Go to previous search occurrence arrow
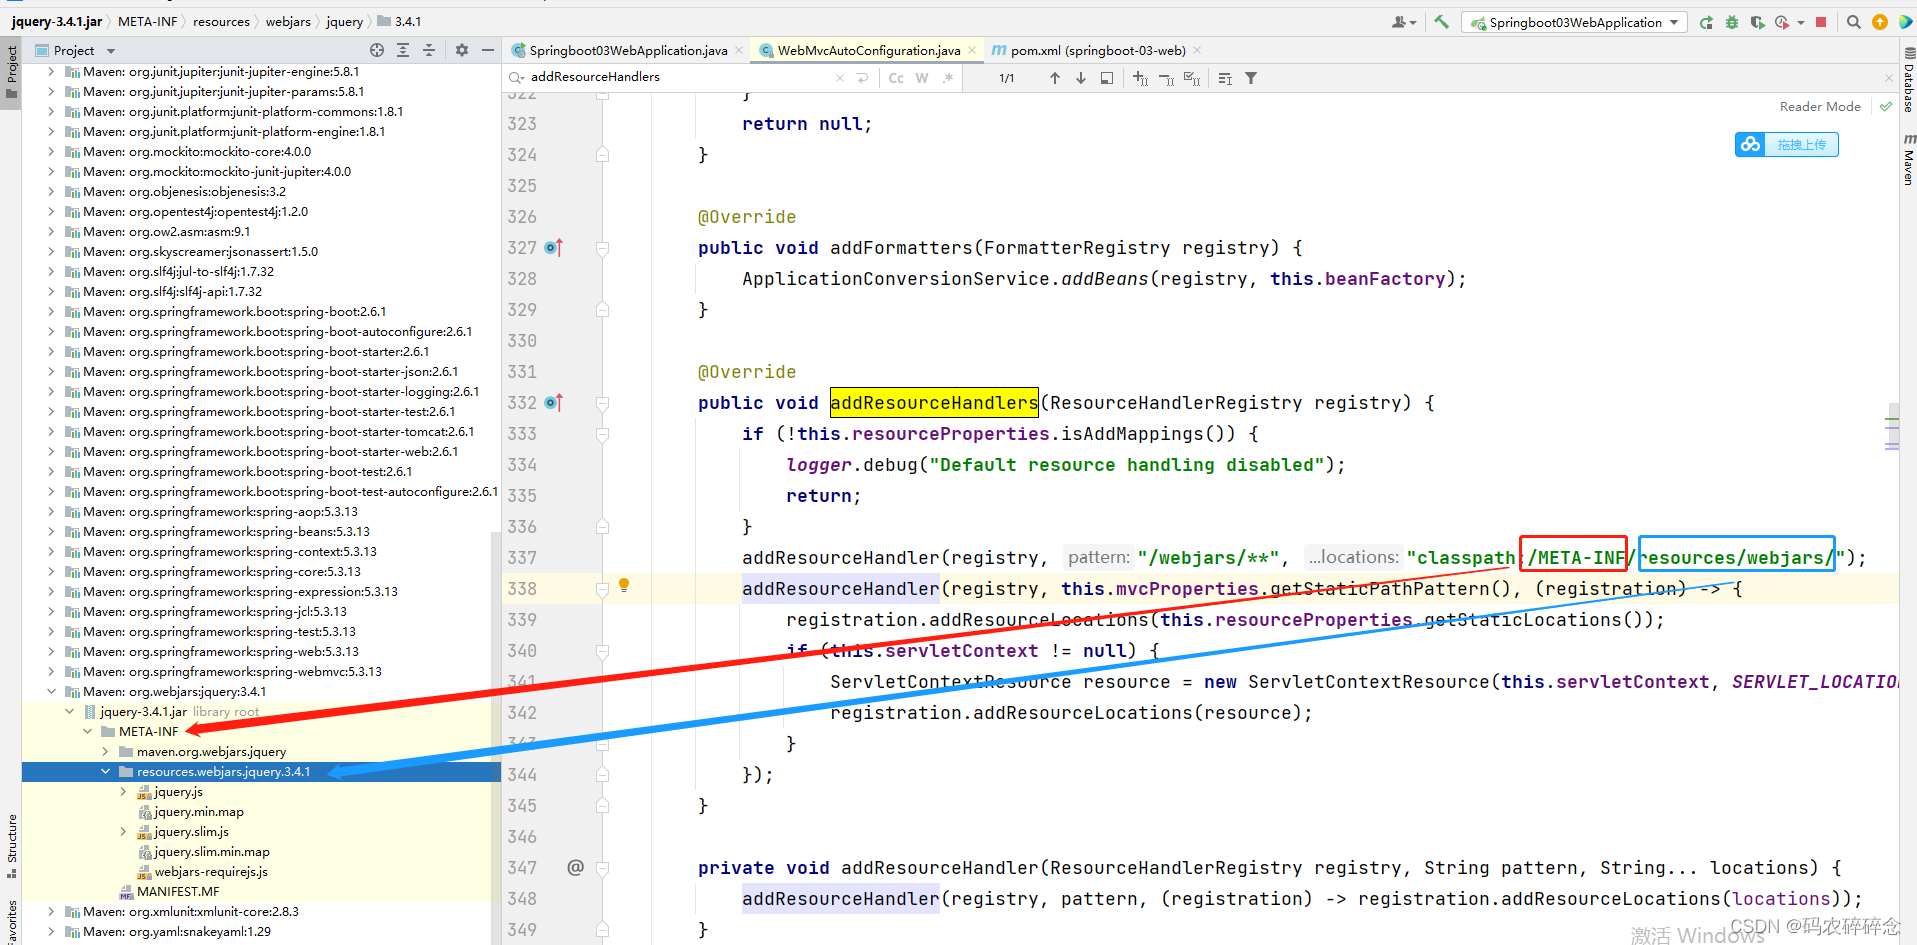The width and height of the screenshot is (1917, 945). (x=1055, y=78)
